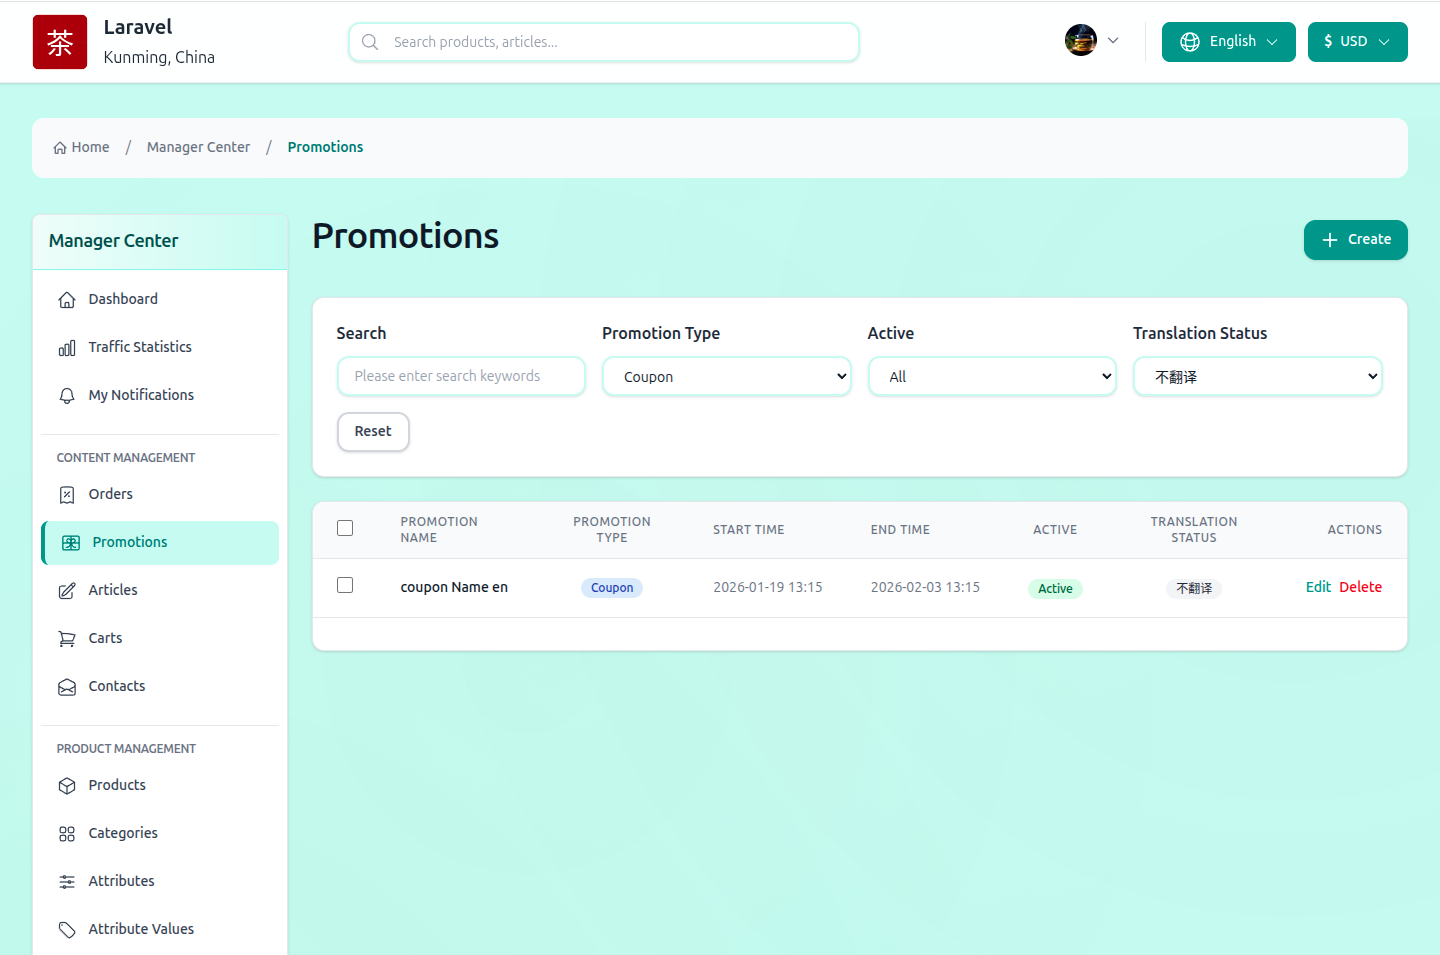The height and width of the screenshot is (955, 1440).
Task: Click the Create button
Action: point(1356,240)
